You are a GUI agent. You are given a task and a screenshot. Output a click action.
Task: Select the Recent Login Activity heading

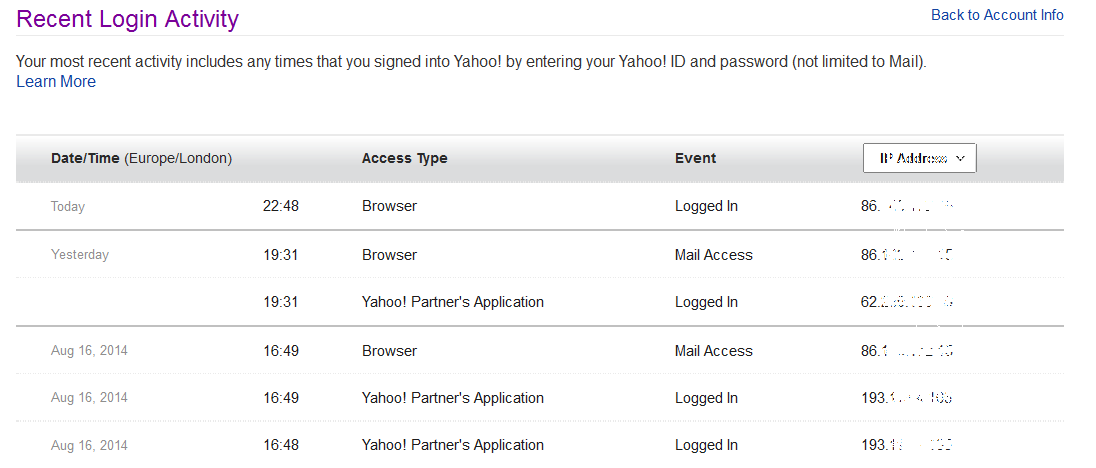[x=128, y=19]
